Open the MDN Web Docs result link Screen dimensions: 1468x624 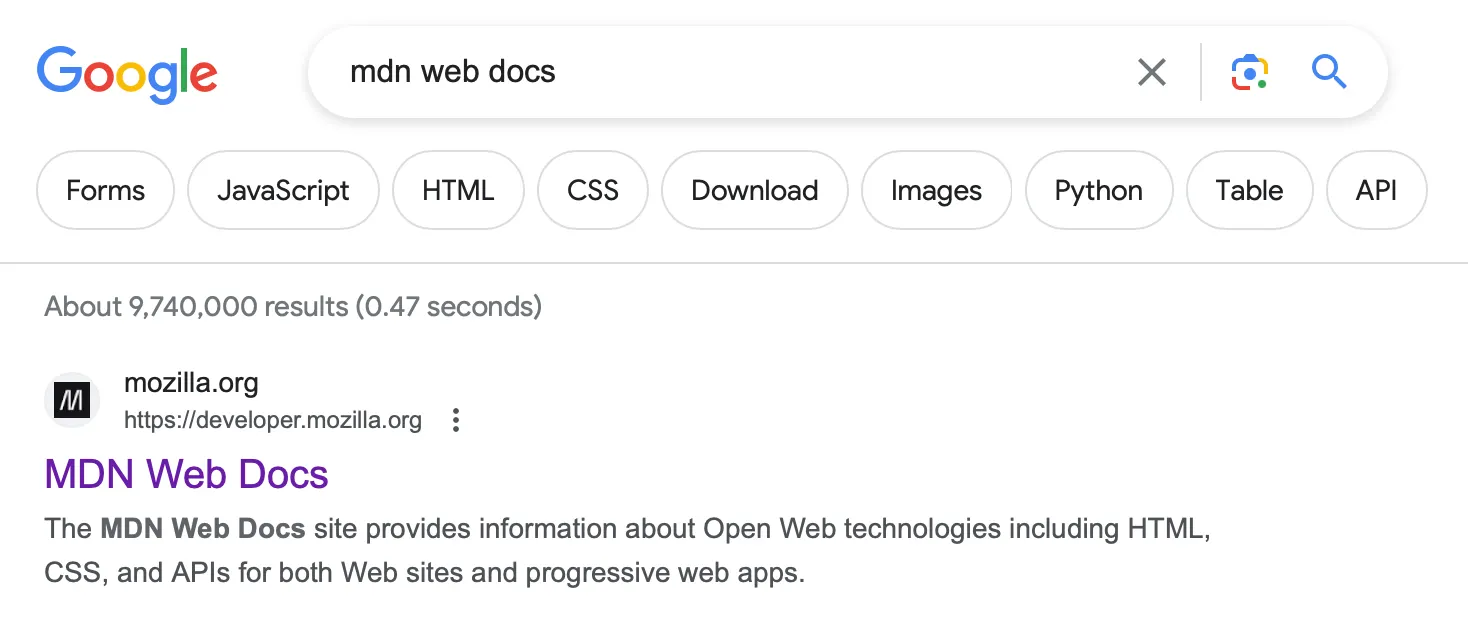187,474
